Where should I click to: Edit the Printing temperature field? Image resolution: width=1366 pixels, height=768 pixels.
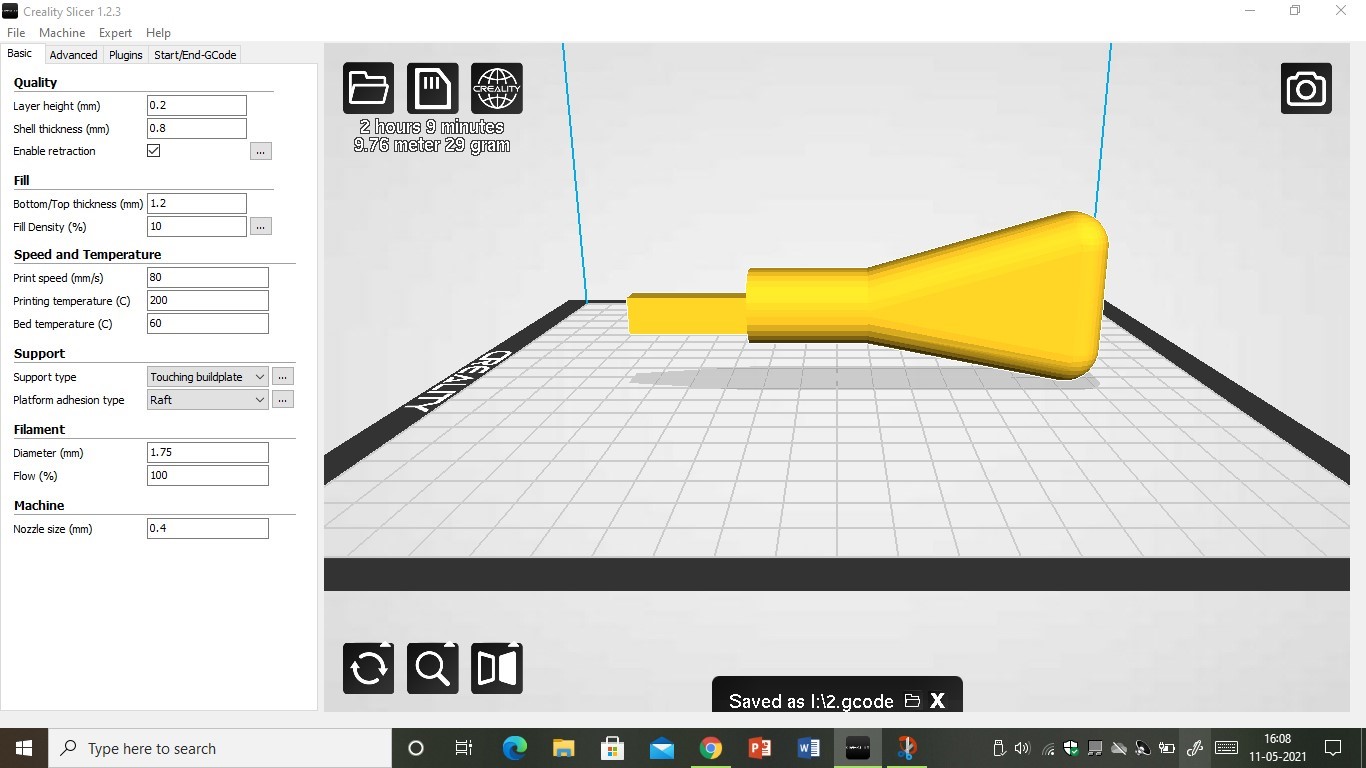click(207, 300)
